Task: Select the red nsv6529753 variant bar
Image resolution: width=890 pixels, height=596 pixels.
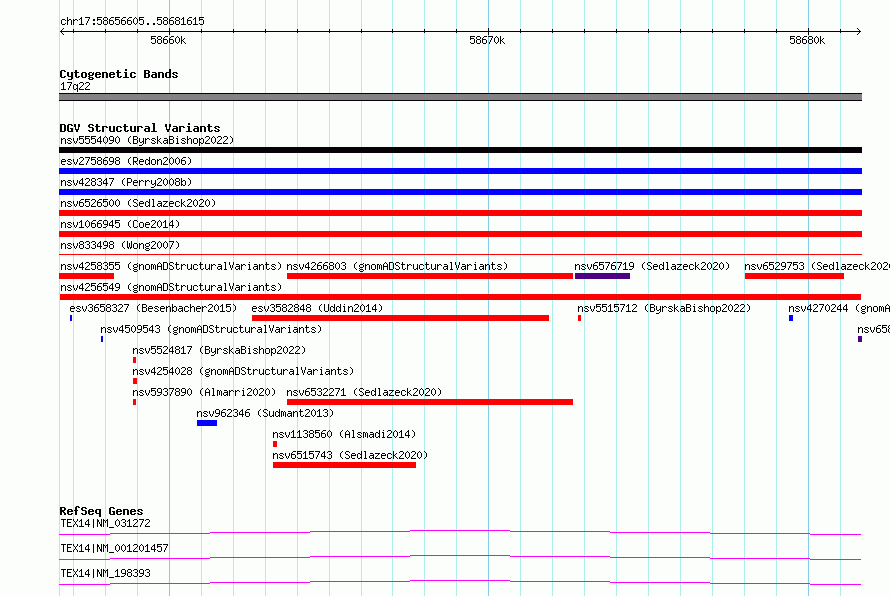Action: 794,276
